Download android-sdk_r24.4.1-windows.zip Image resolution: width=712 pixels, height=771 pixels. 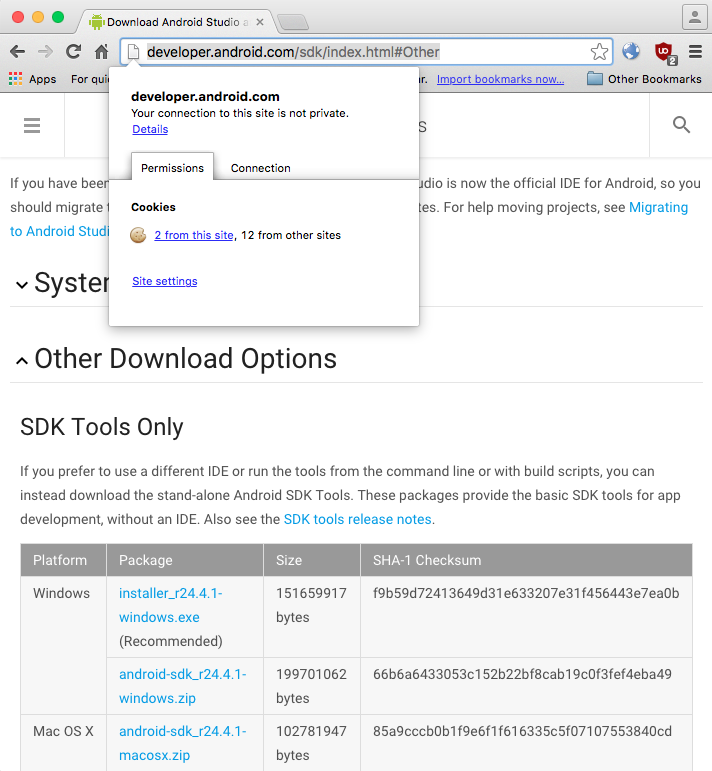pos(182,686)
